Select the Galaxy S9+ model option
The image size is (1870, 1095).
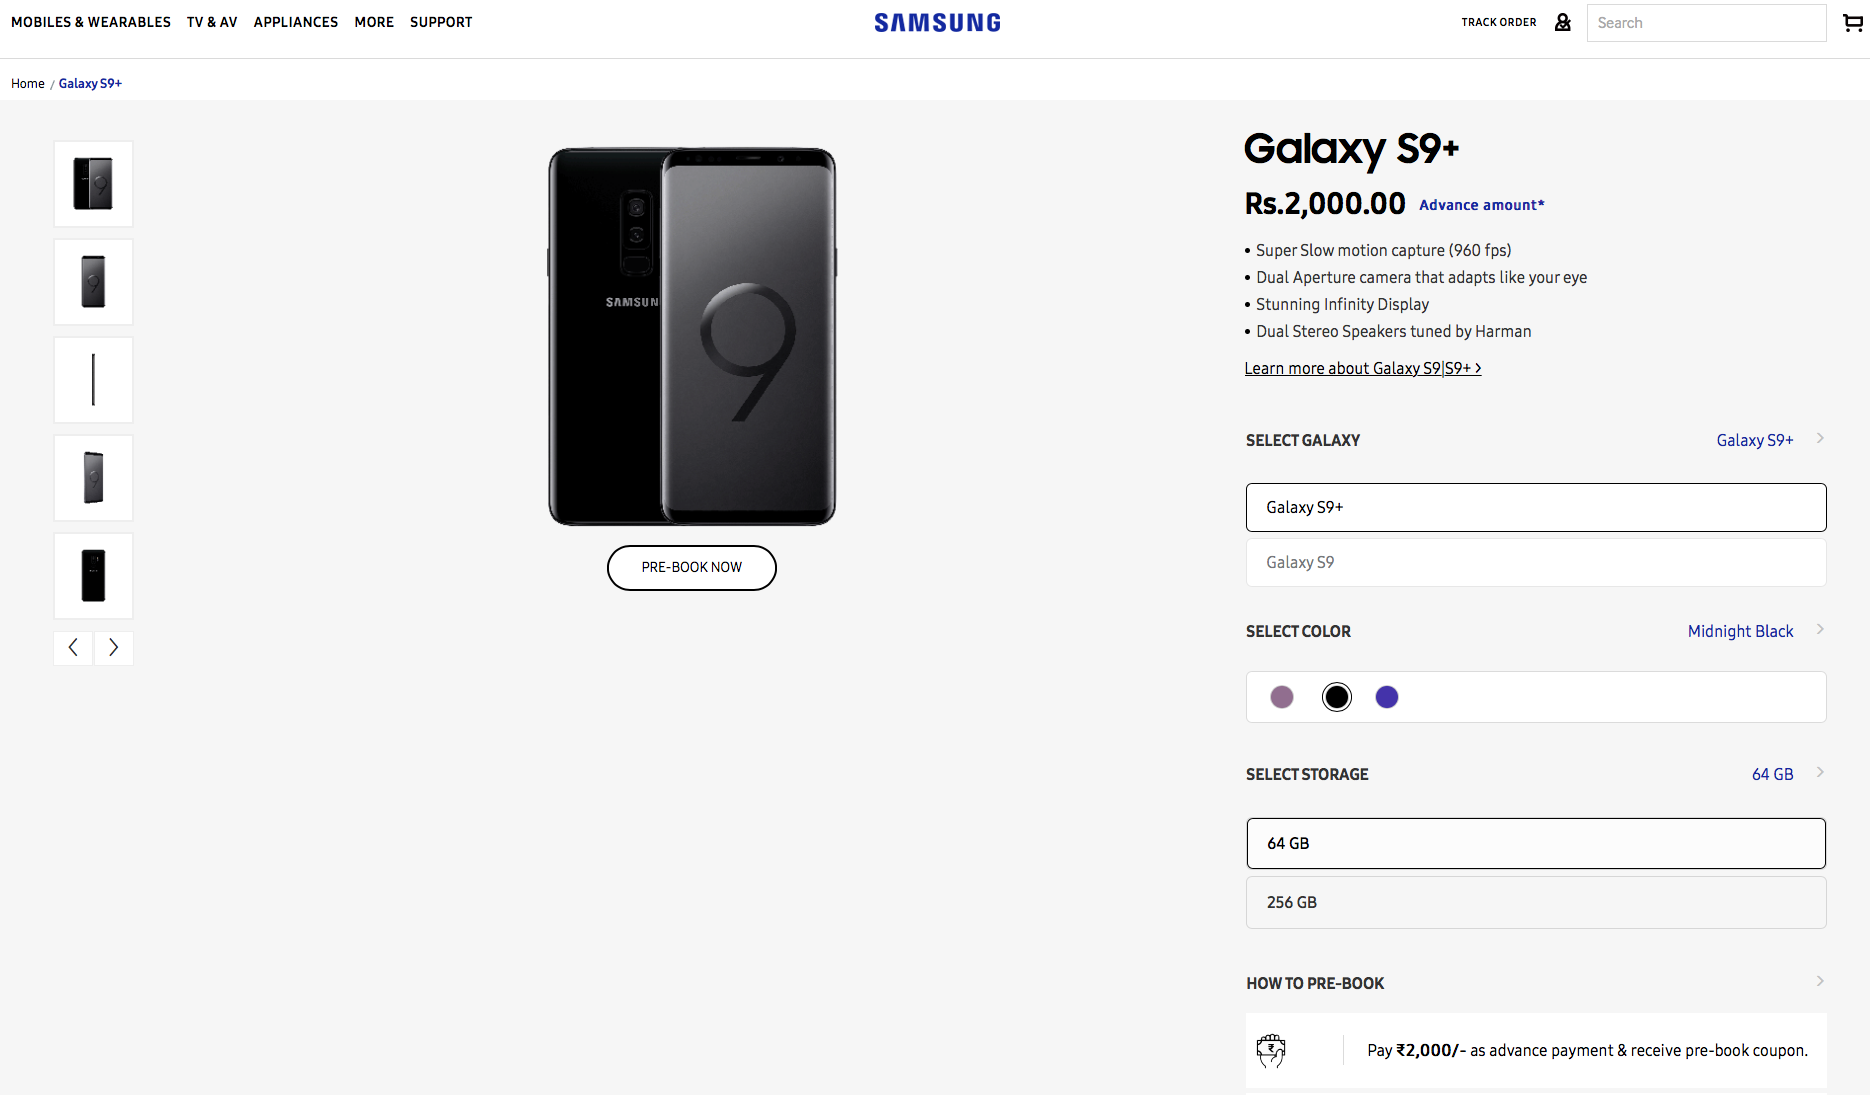coord(1536,508)
